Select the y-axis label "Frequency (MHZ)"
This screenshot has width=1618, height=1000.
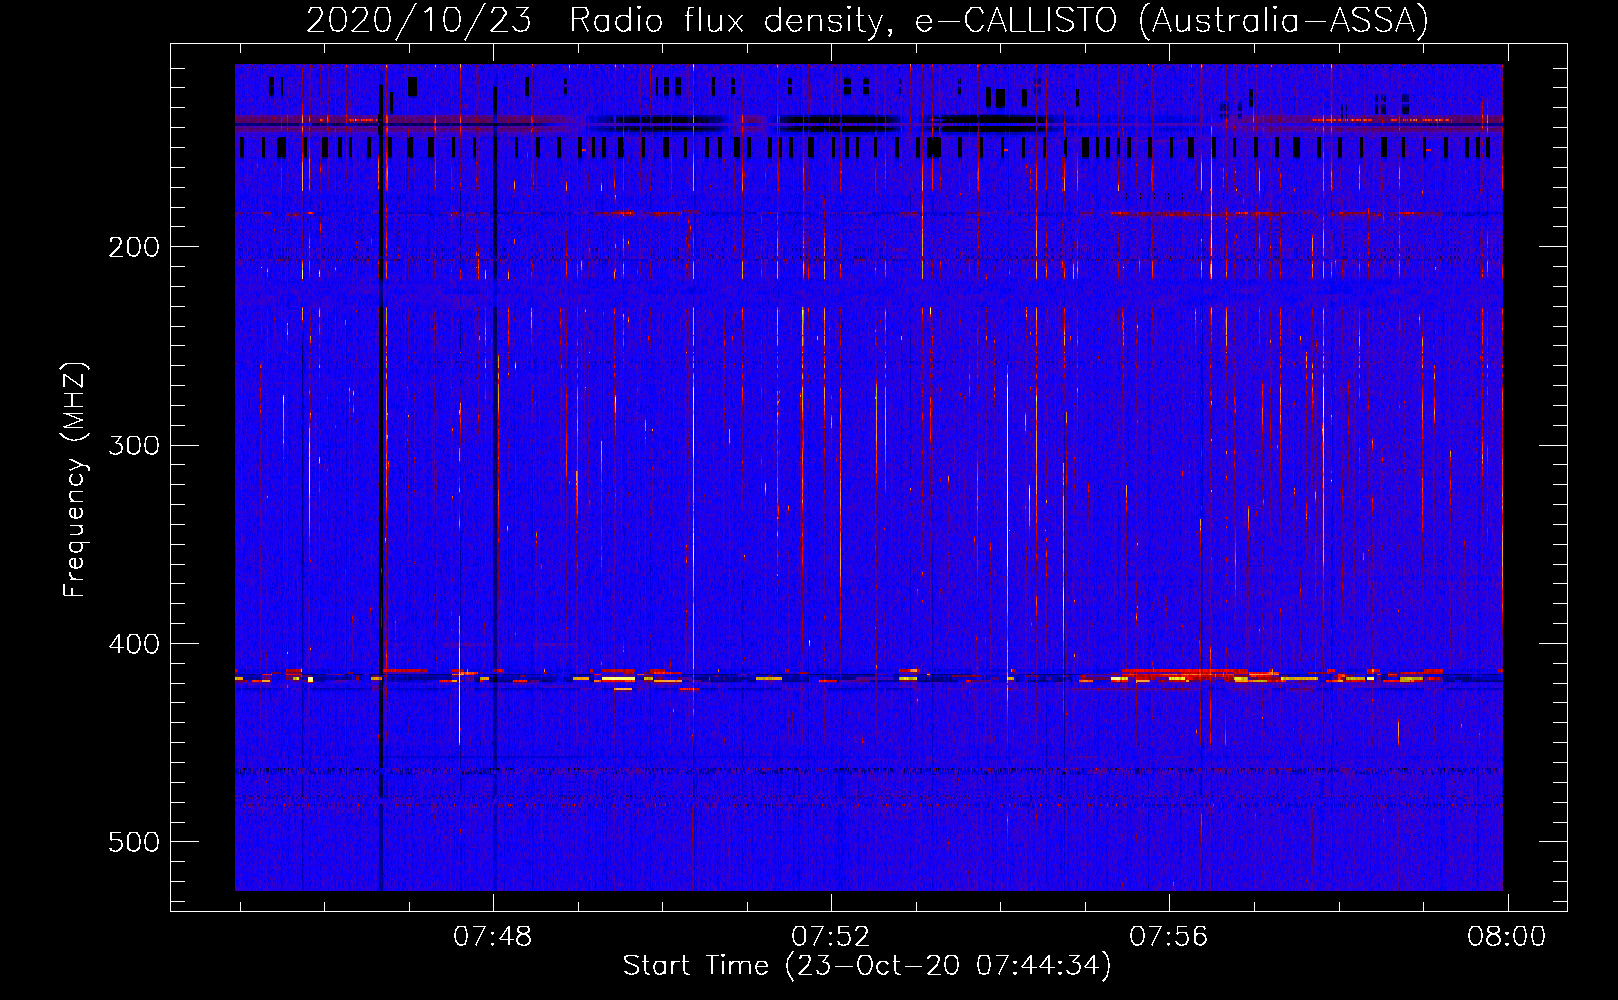[x=76, y=480]
